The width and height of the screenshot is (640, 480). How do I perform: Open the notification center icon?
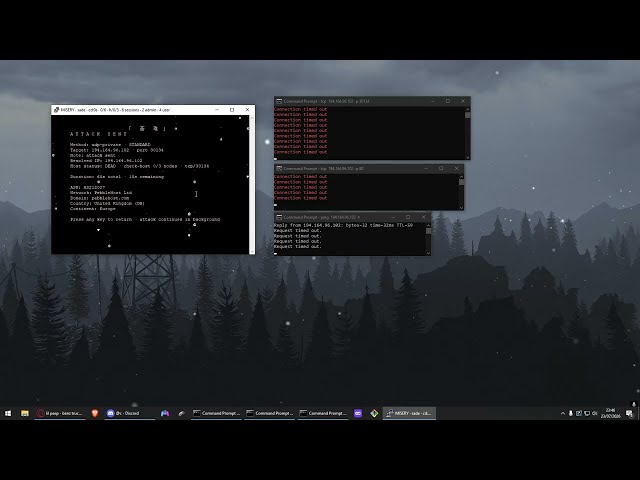pos(629,413)
